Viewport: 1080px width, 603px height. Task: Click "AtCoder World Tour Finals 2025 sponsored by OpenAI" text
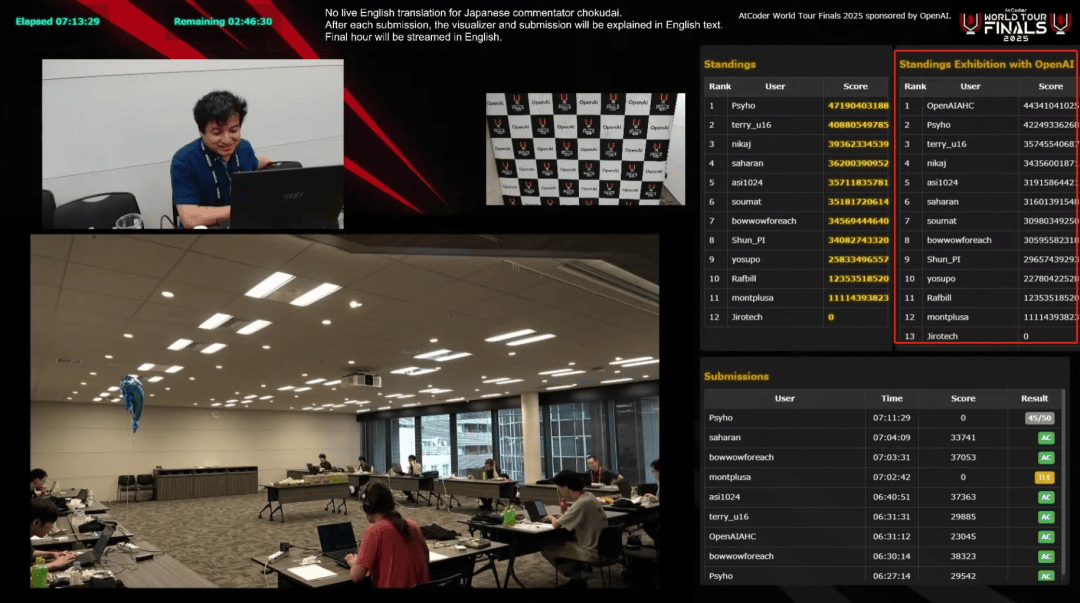844,15
